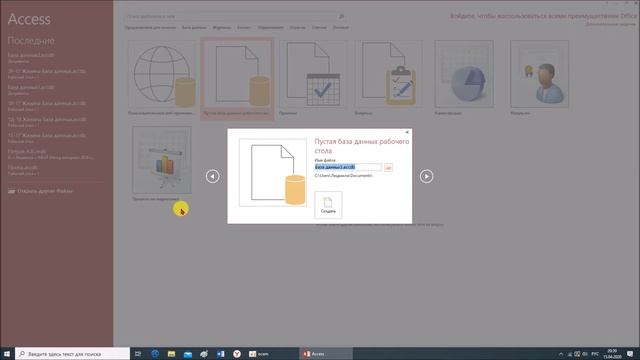Screen dimensions: 640x360
Task: Open File Explorer from the taskbar
Action: tap(171, 353)
